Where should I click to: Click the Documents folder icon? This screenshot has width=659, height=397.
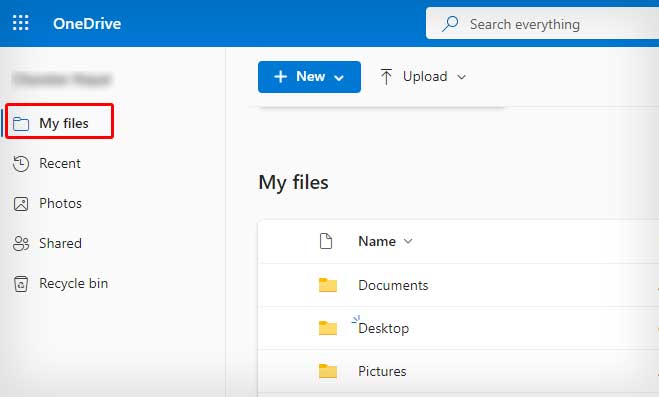[x=328, y=285]
